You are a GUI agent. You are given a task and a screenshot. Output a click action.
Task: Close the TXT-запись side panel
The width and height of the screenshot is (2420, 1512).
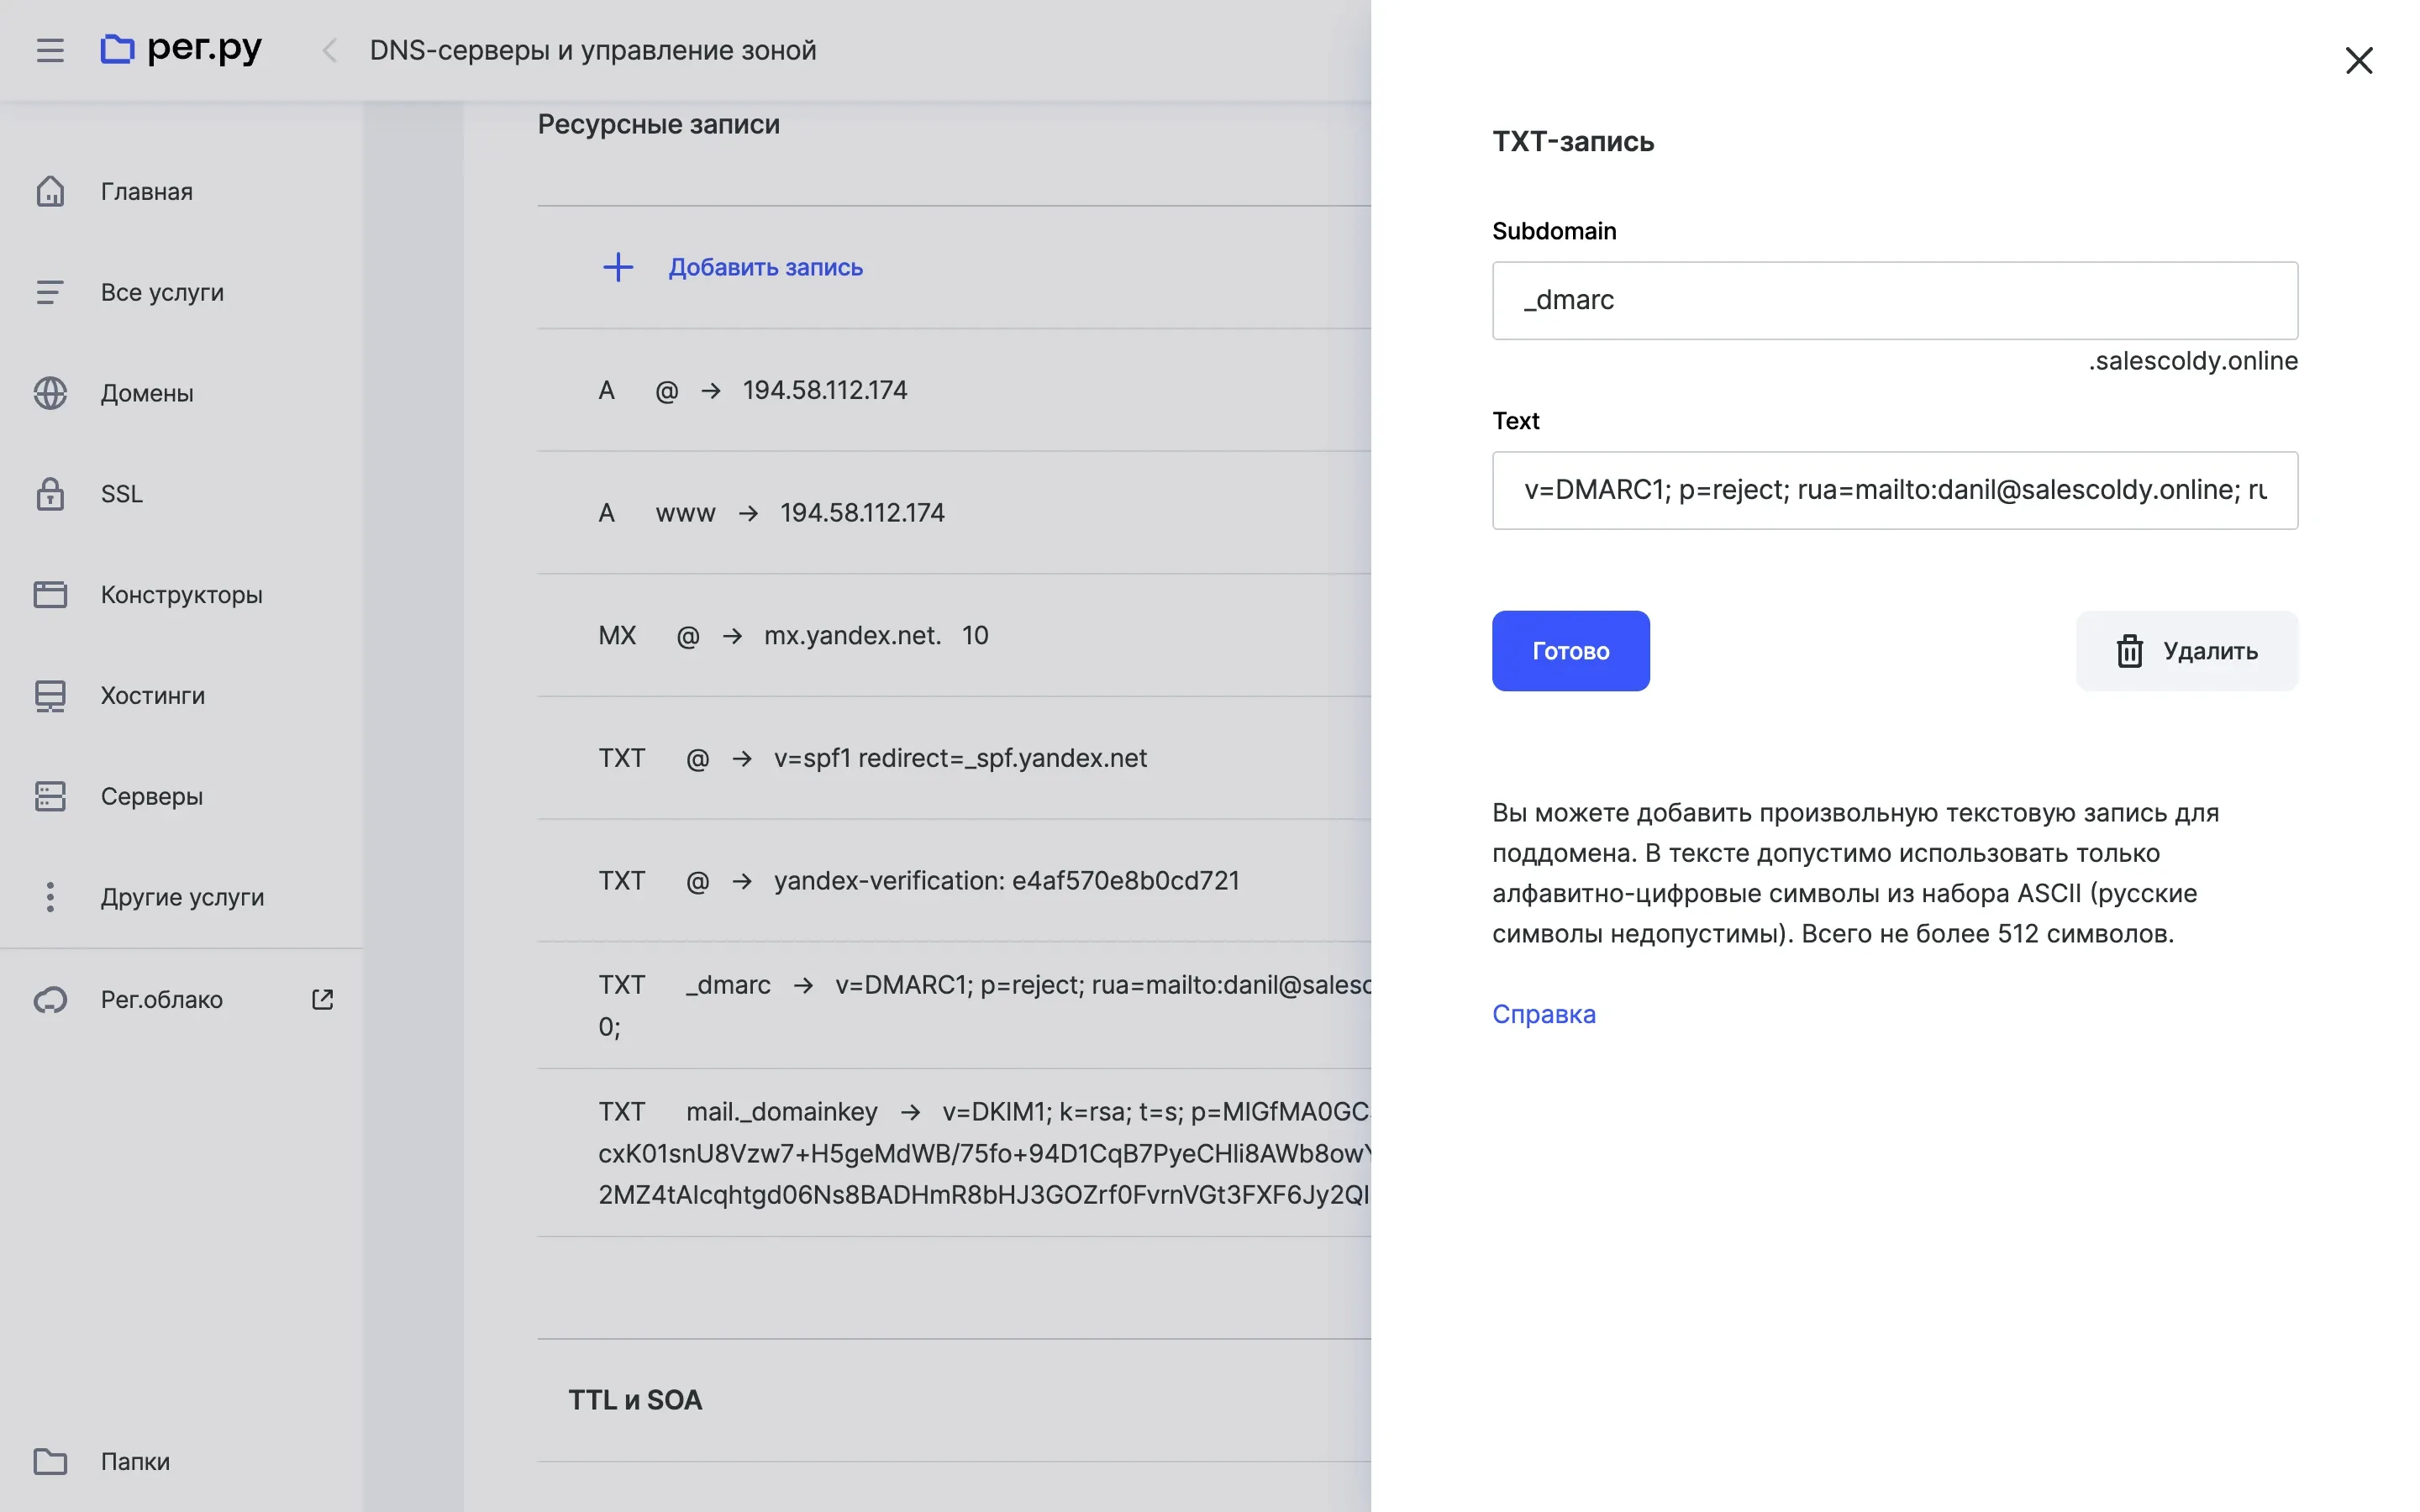2358,61
